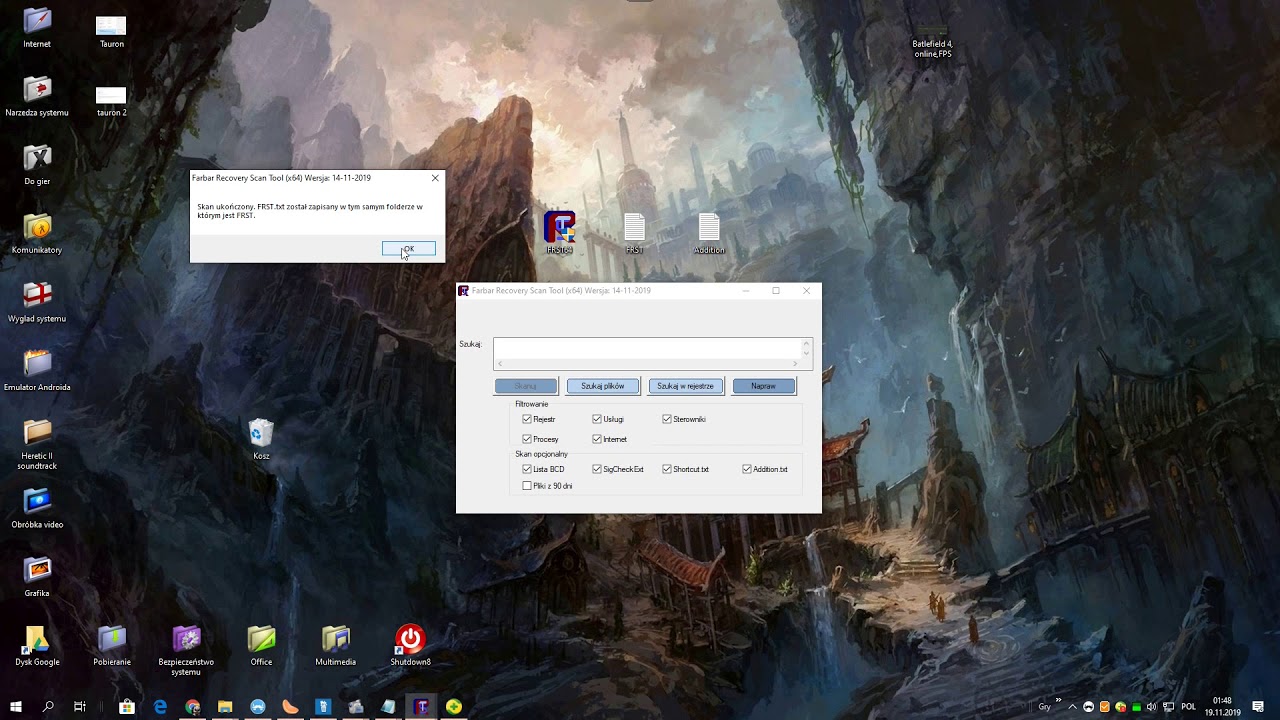Select the Shutdown8 desktop shortcut

pyautogui.click(x=410, y=646)
